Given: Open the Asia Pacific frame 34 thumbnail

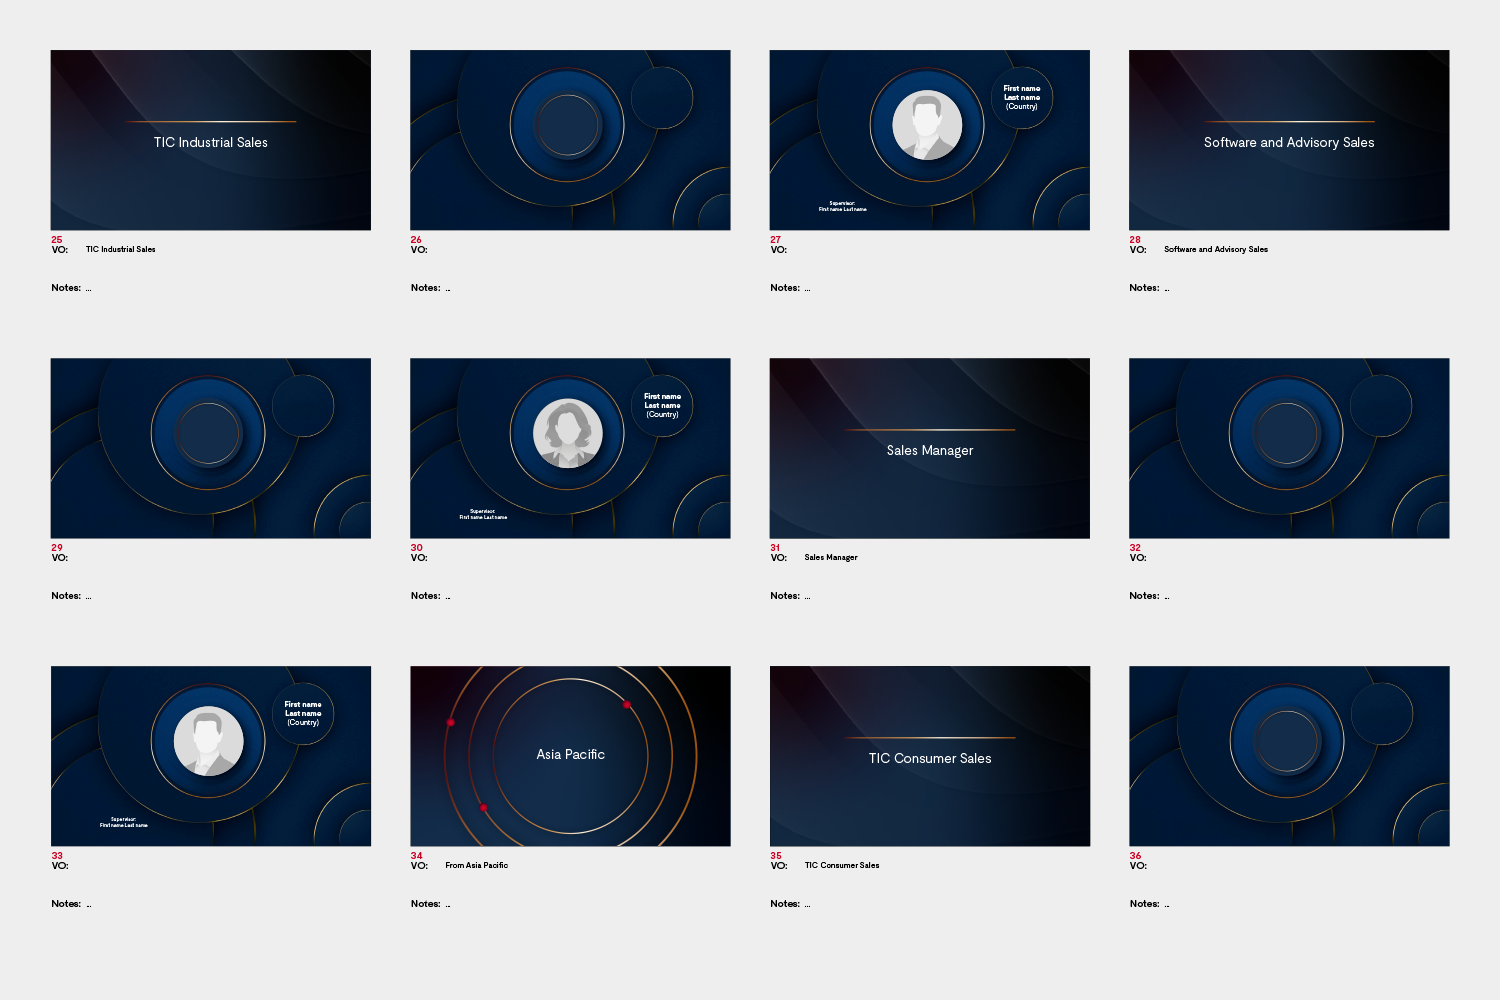Looking at the screenshot, I should tap(570, 756).
